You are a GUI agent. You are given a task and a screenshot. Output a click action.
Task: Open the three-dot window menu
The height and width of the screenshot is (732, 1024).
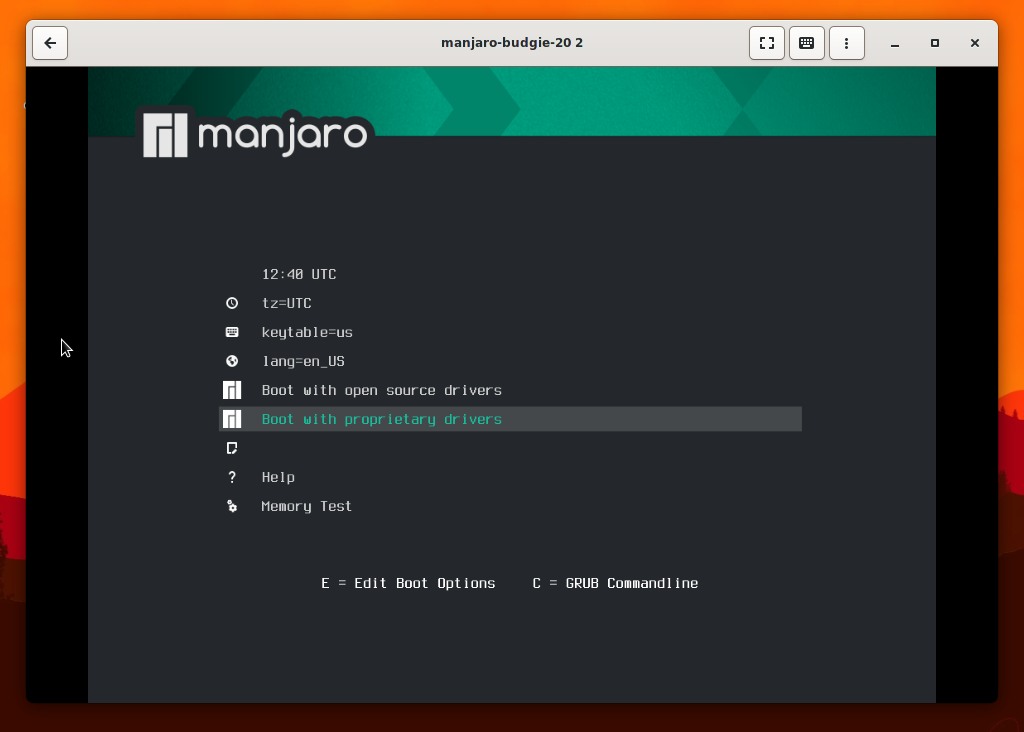tap(847, 43)
